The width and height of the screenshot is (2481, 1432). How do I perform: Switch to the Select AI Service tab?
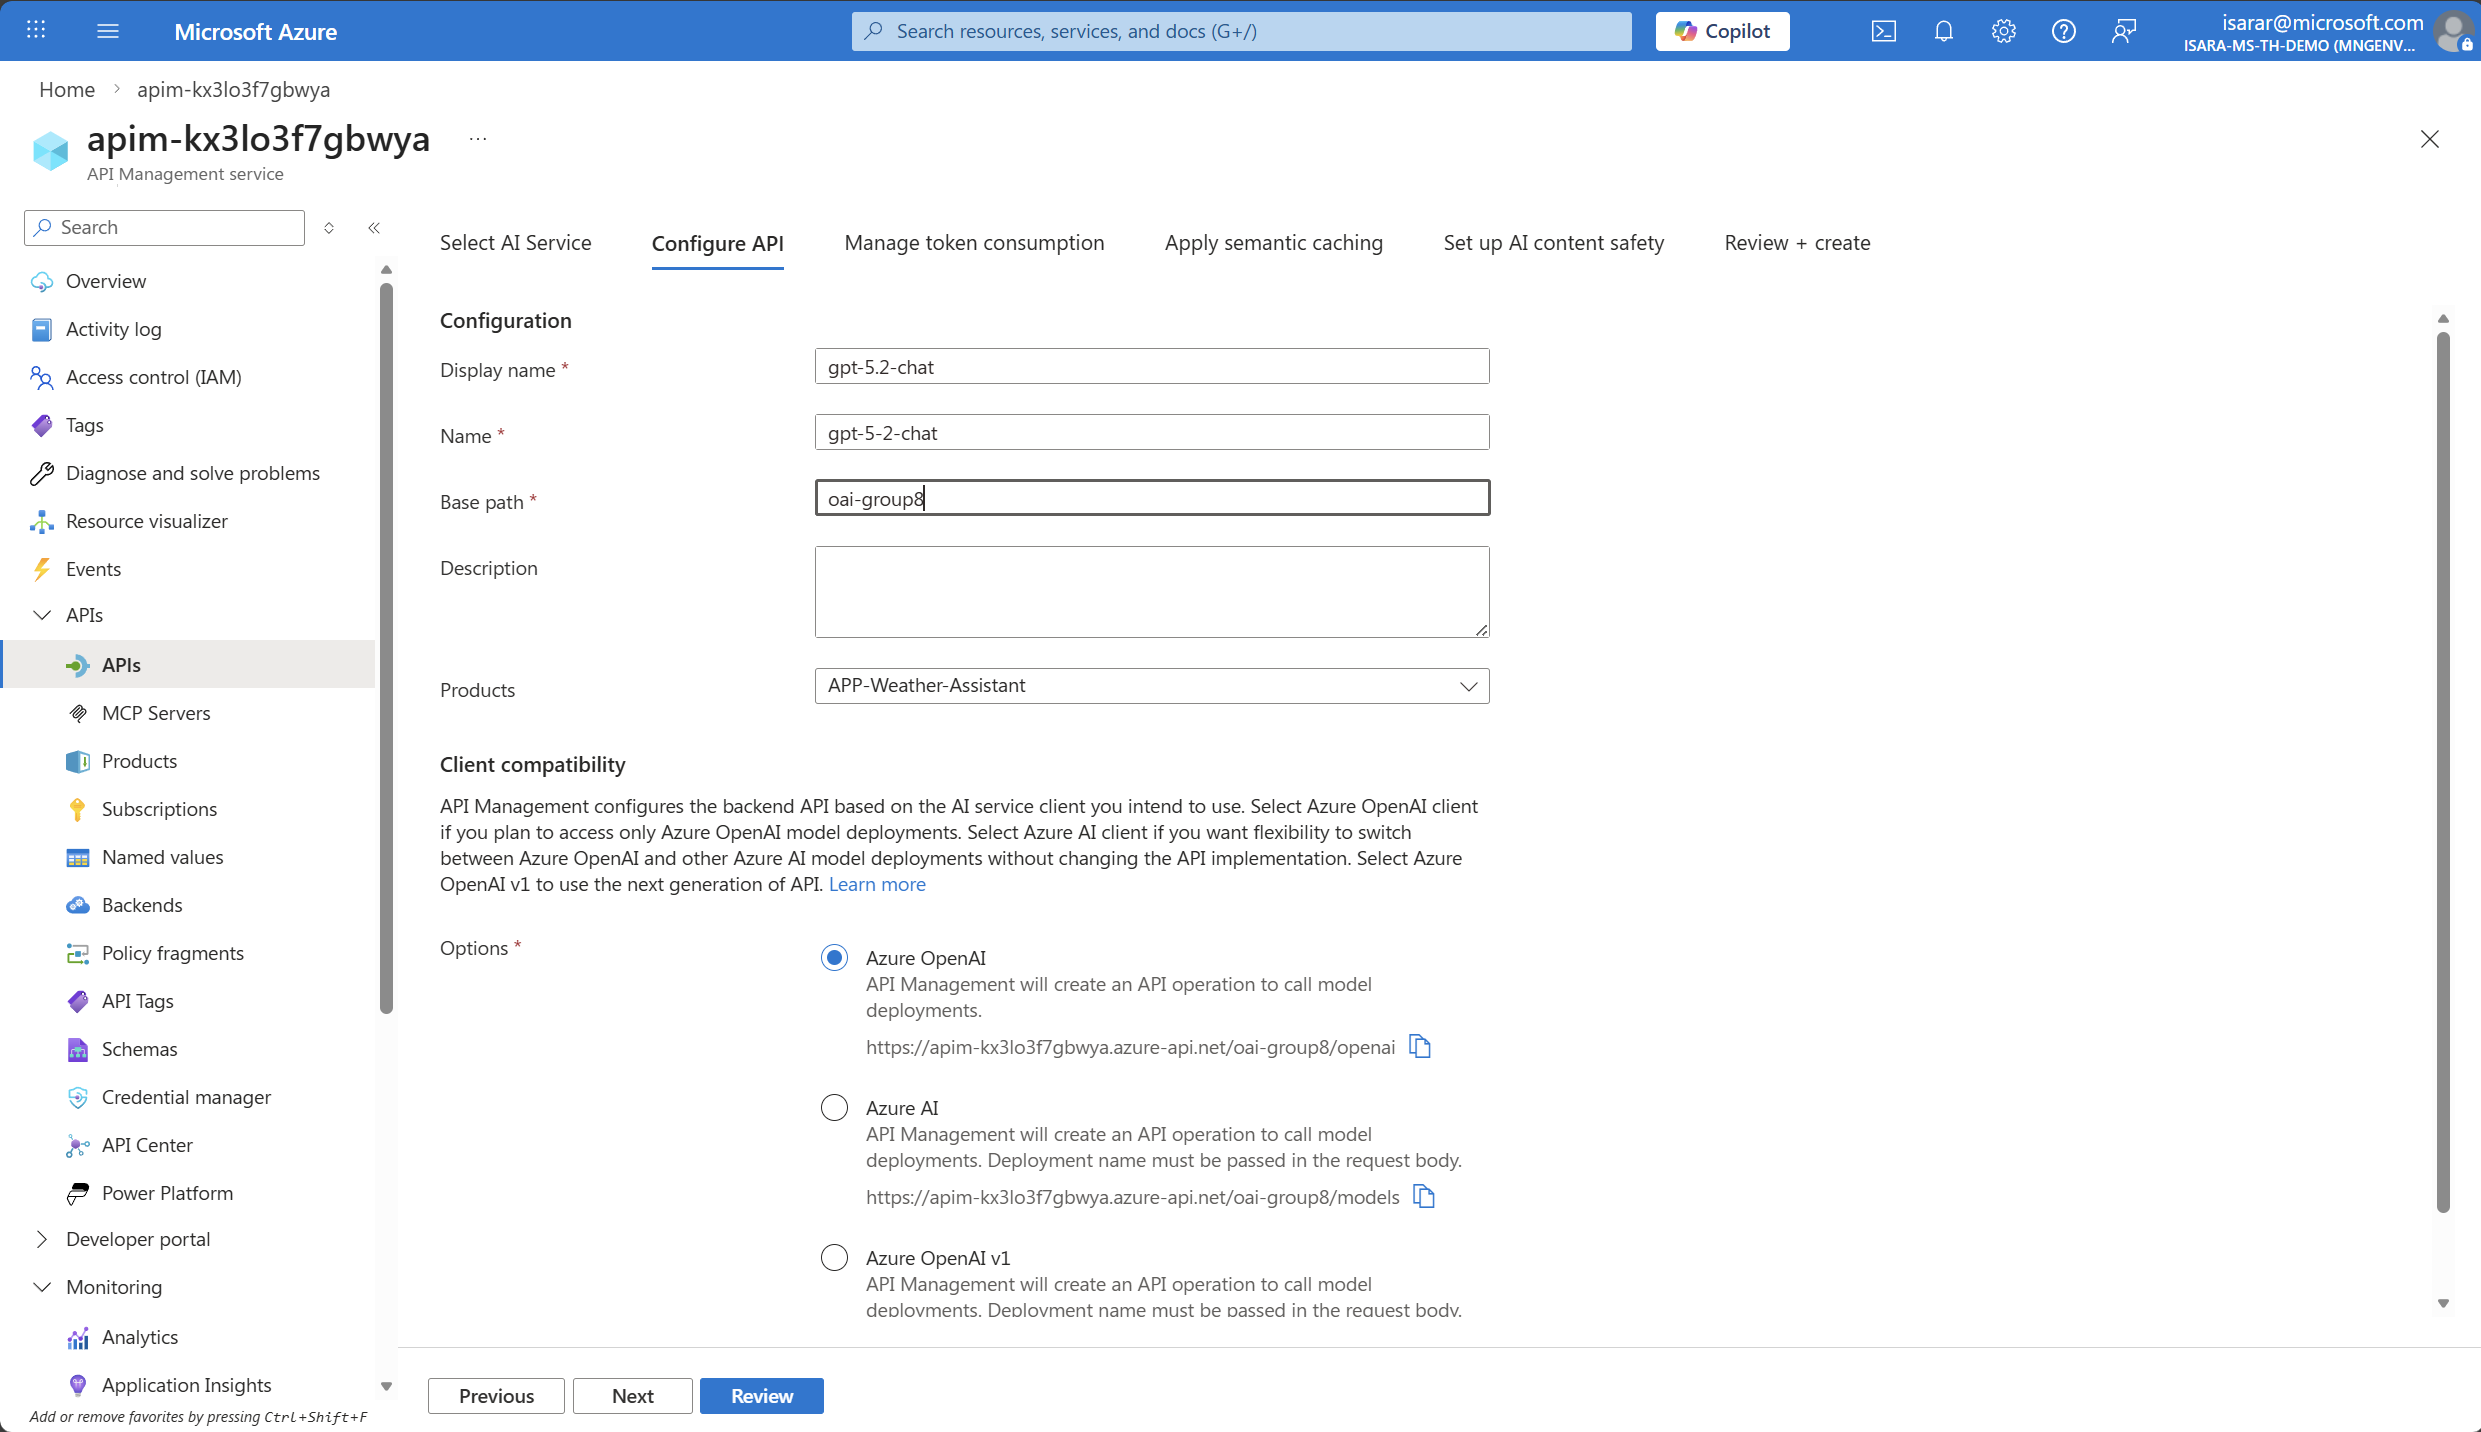[516, 243]
